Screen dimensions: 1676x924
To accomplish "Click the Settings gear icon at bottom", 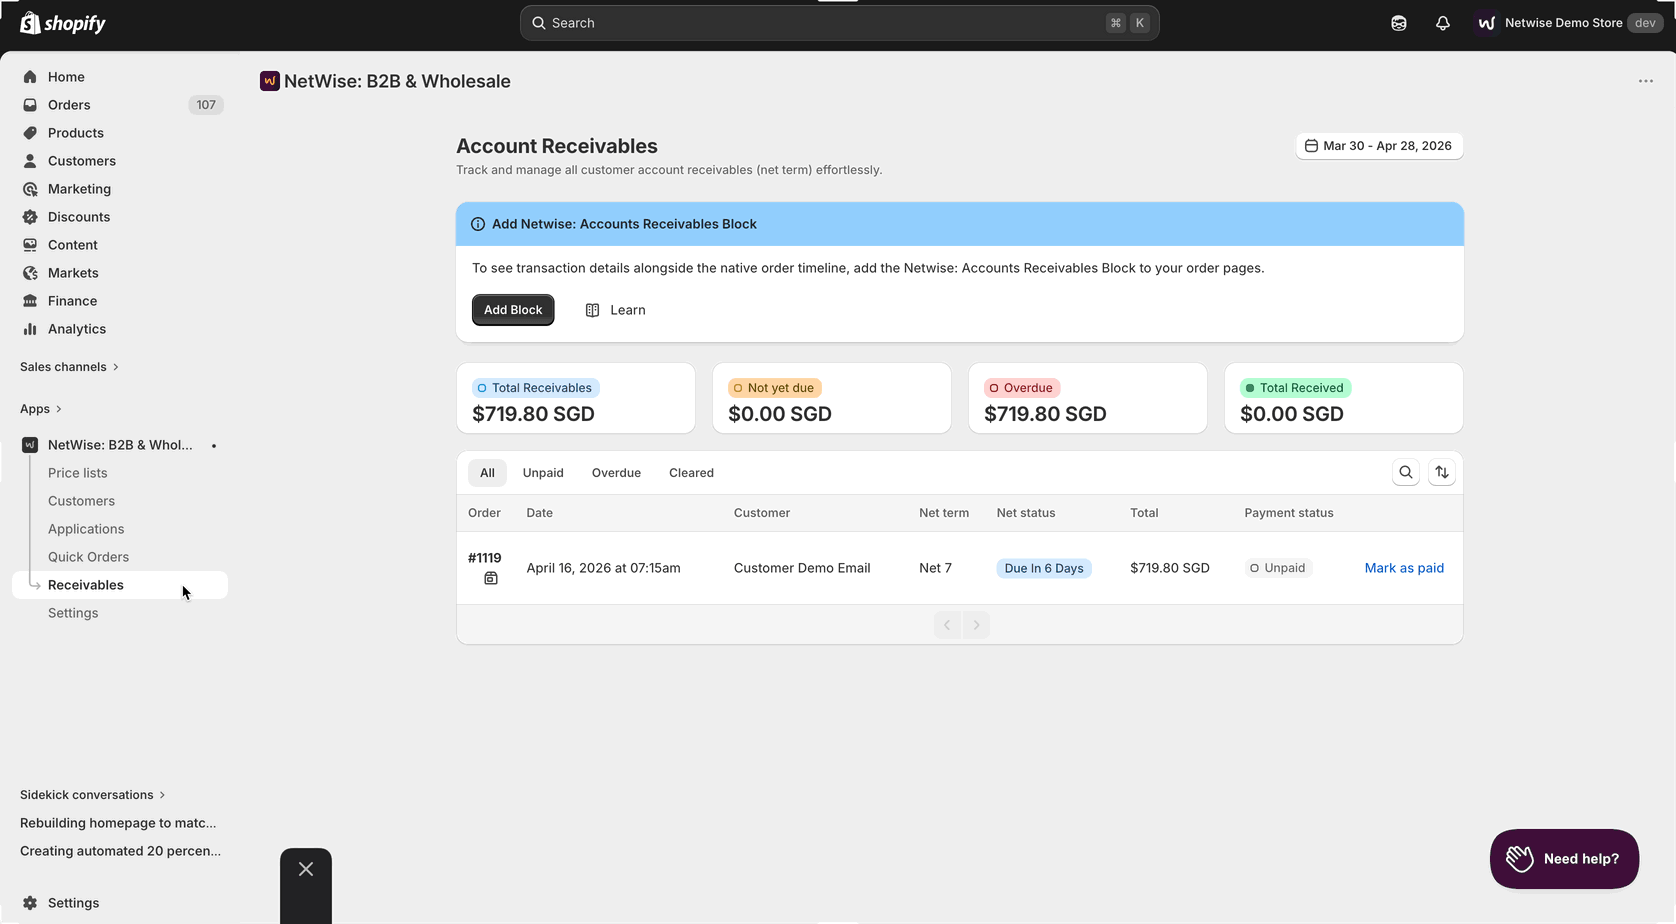I will point(30,903).
